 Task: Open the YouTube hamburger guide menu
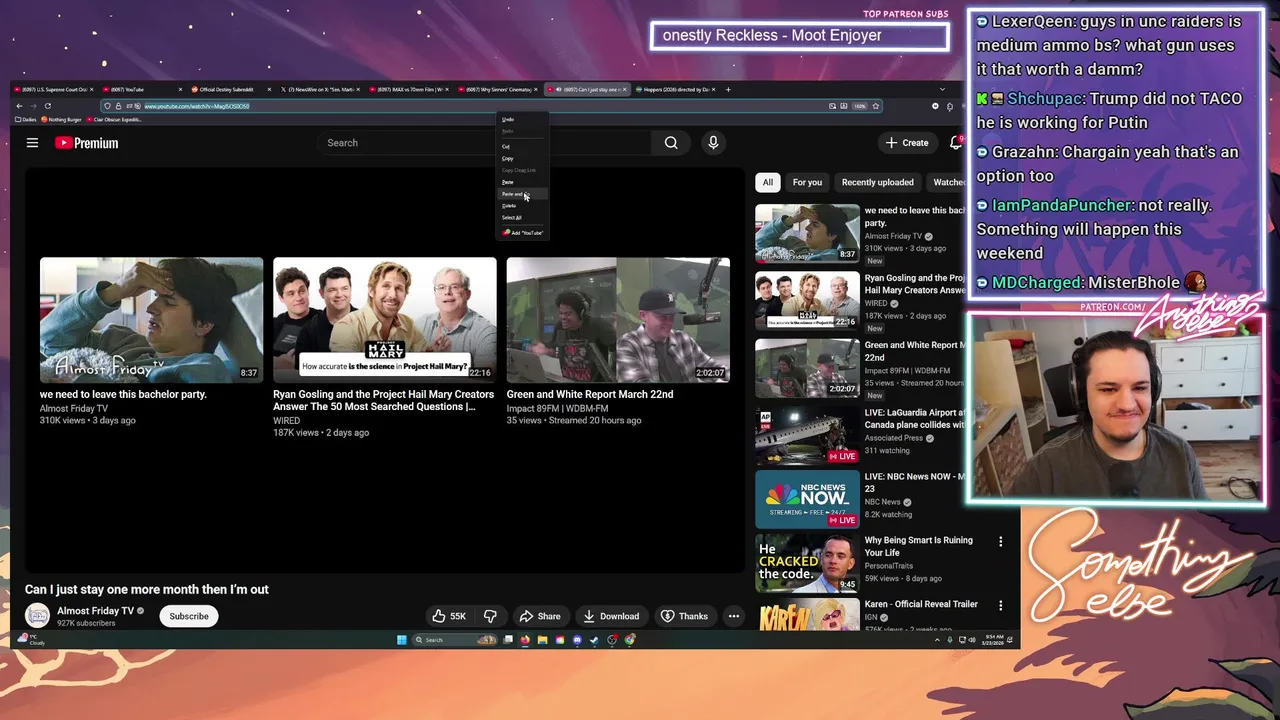click(x=32, y=143)
